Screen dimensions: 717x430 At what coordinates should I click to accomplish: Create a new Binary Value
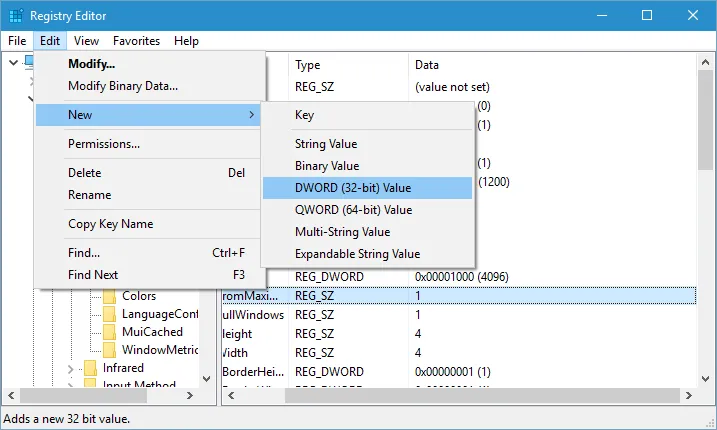coord(367,166)
